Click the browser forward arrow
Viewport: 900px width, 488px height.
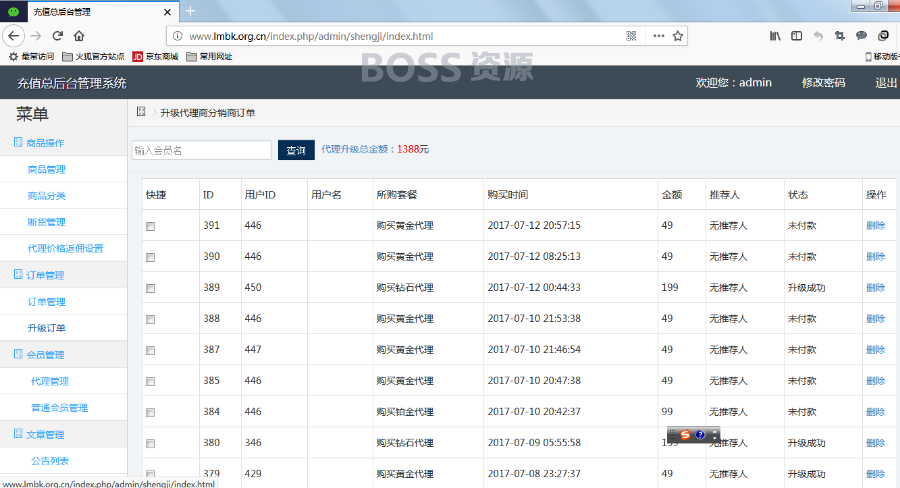point(36,36)
